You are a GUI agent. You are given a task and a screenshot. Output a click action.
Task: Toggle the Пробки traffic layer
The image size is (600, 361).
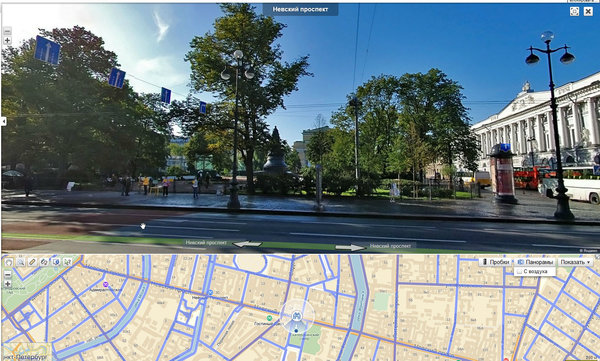pos(495,262)
